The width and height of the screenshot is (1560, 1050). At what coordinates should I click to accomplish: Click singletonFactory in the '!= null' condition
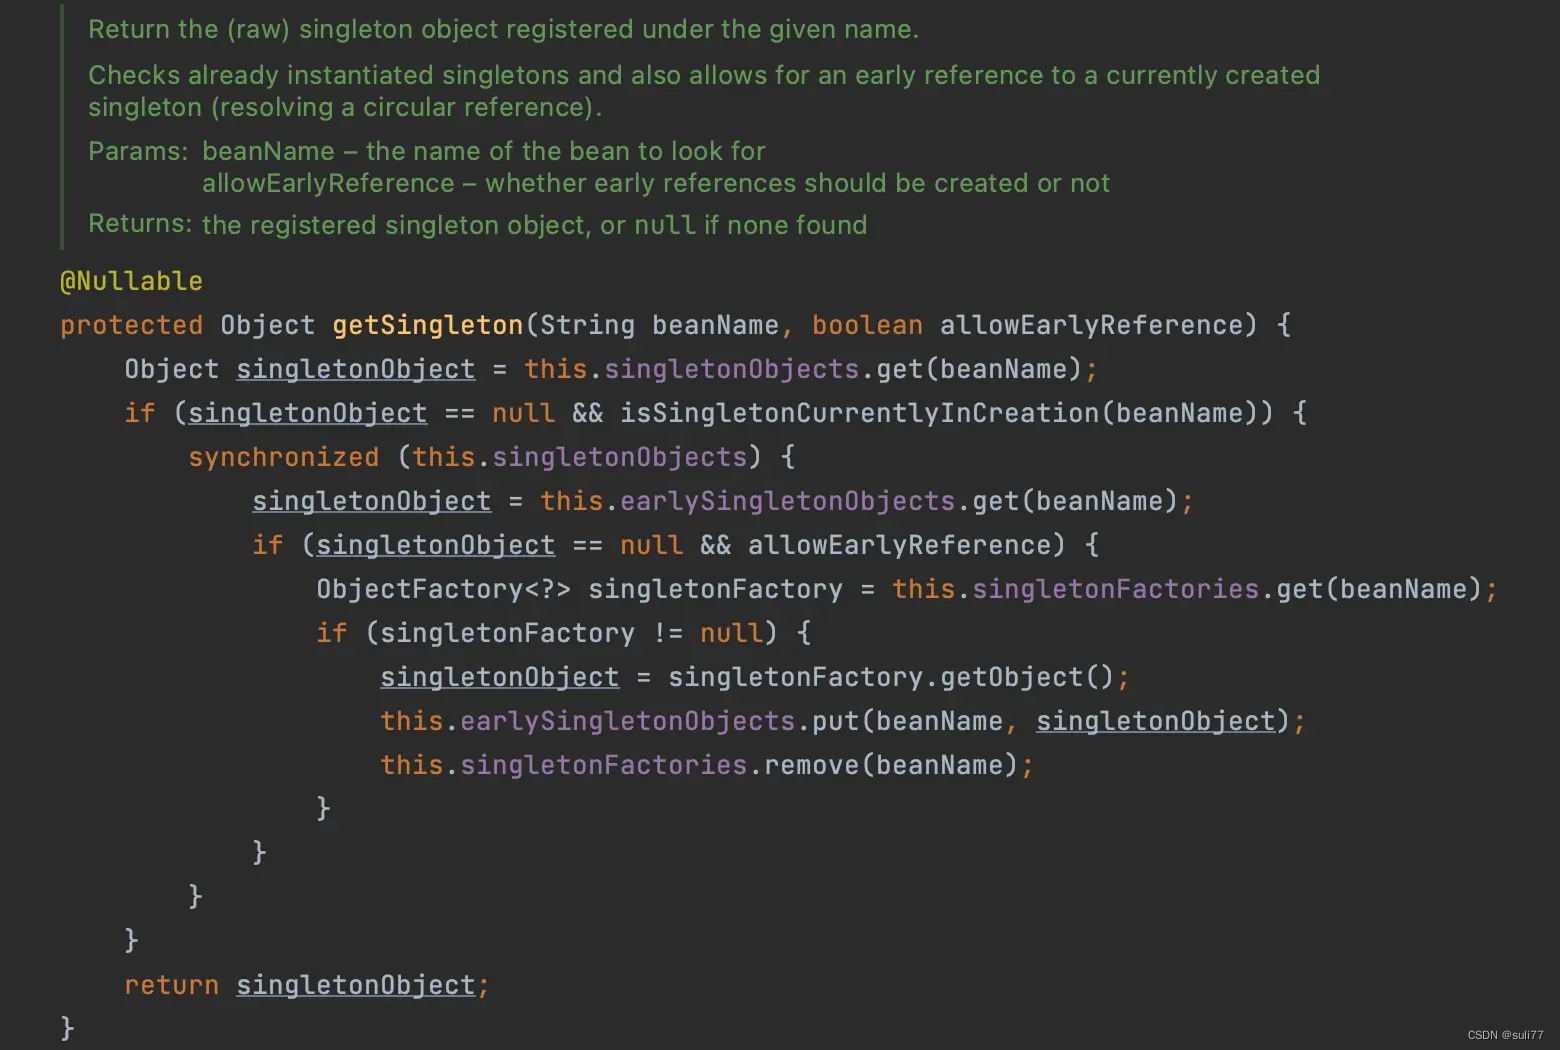point(507,633)
